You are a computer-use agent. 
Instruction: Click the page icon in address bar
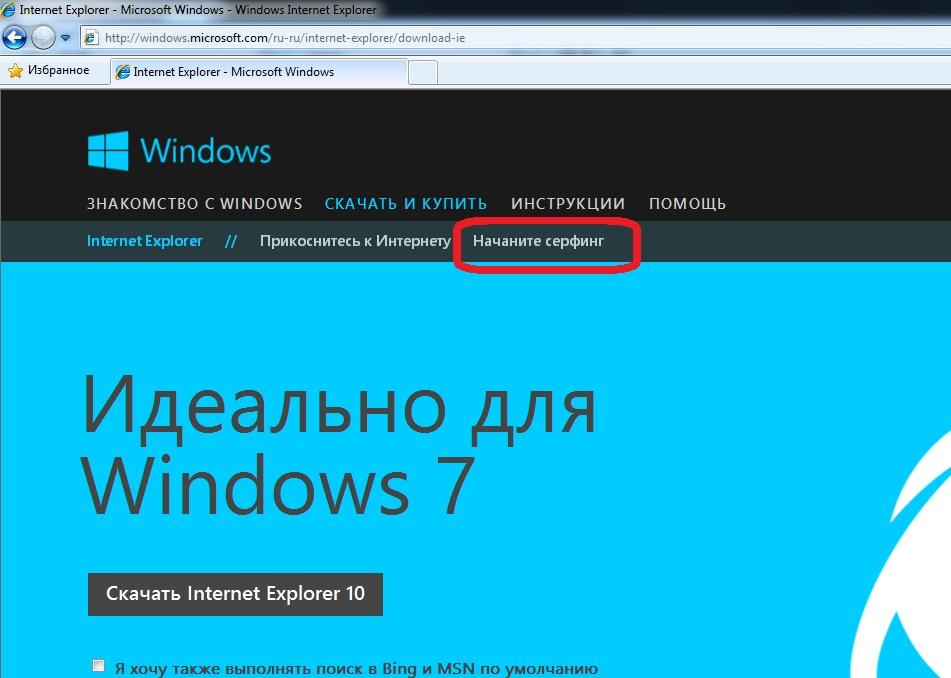(x=92, y=38)
